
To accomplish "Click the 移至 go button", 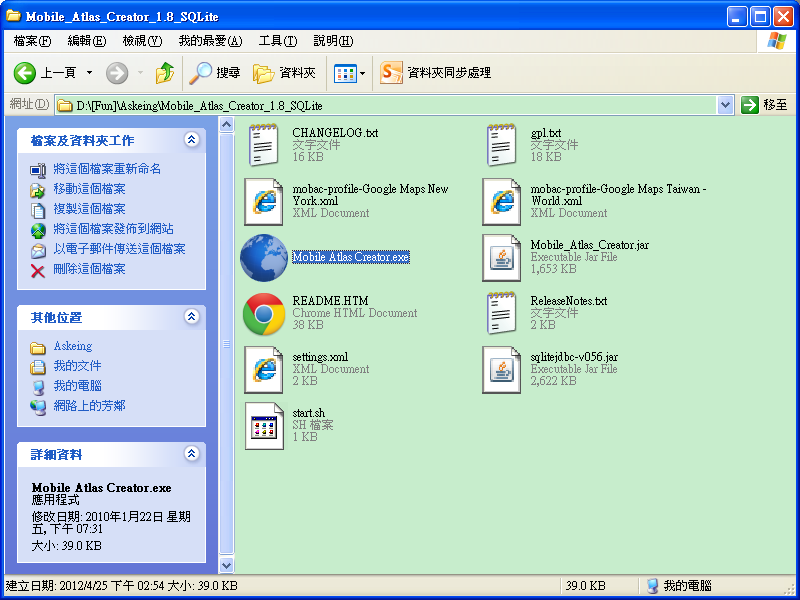I will tap(764, 105).
